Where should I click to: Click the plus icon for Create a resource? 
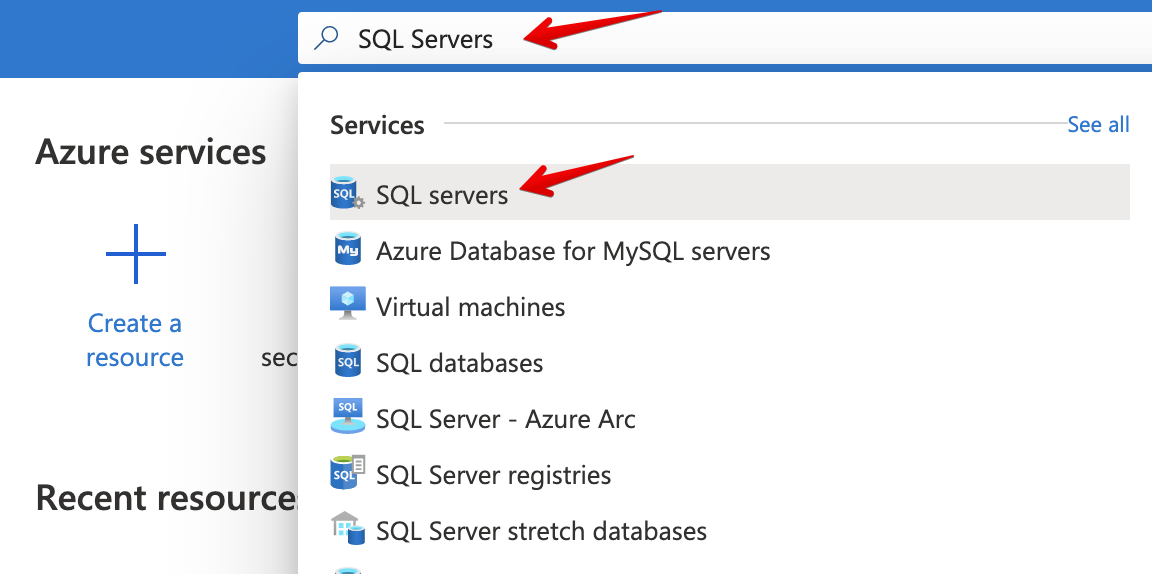coord(135,254)
